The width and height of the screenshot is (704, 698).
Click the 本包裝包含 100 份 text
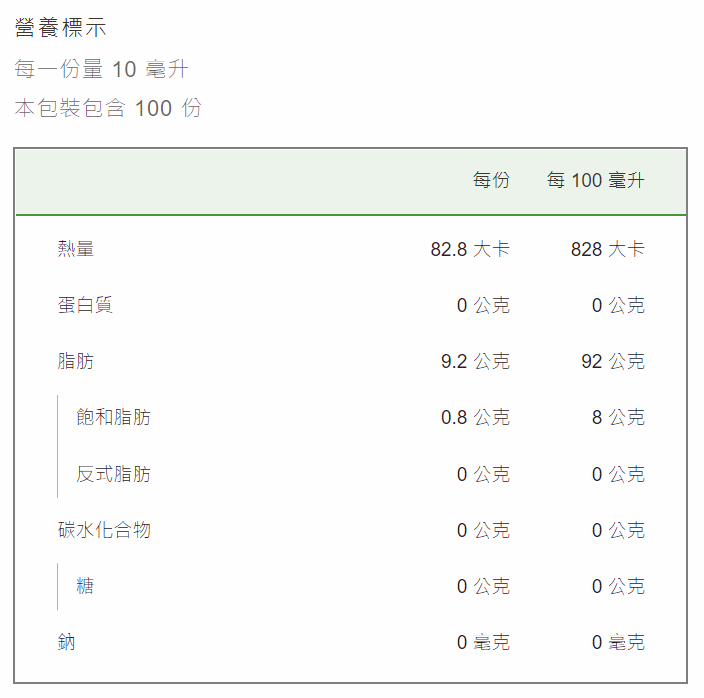[108, 108]
